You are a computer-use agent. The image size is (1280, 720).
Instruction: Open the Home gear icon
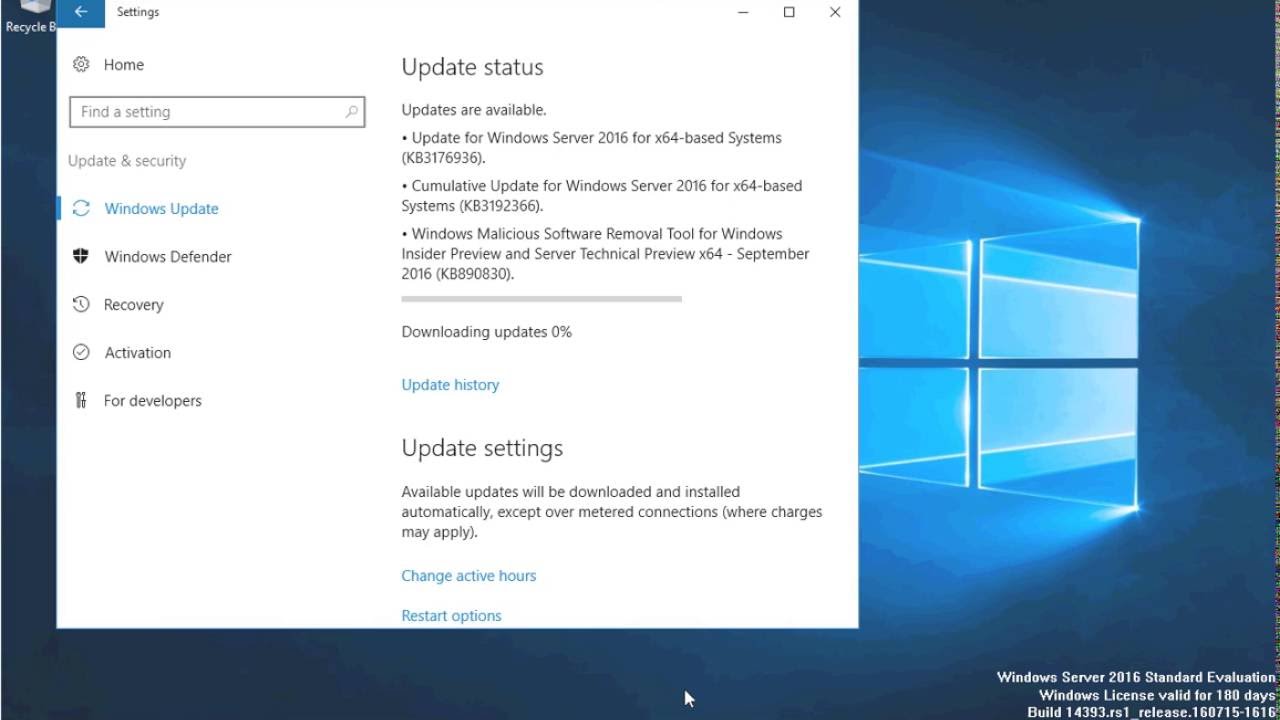(81, 64)
